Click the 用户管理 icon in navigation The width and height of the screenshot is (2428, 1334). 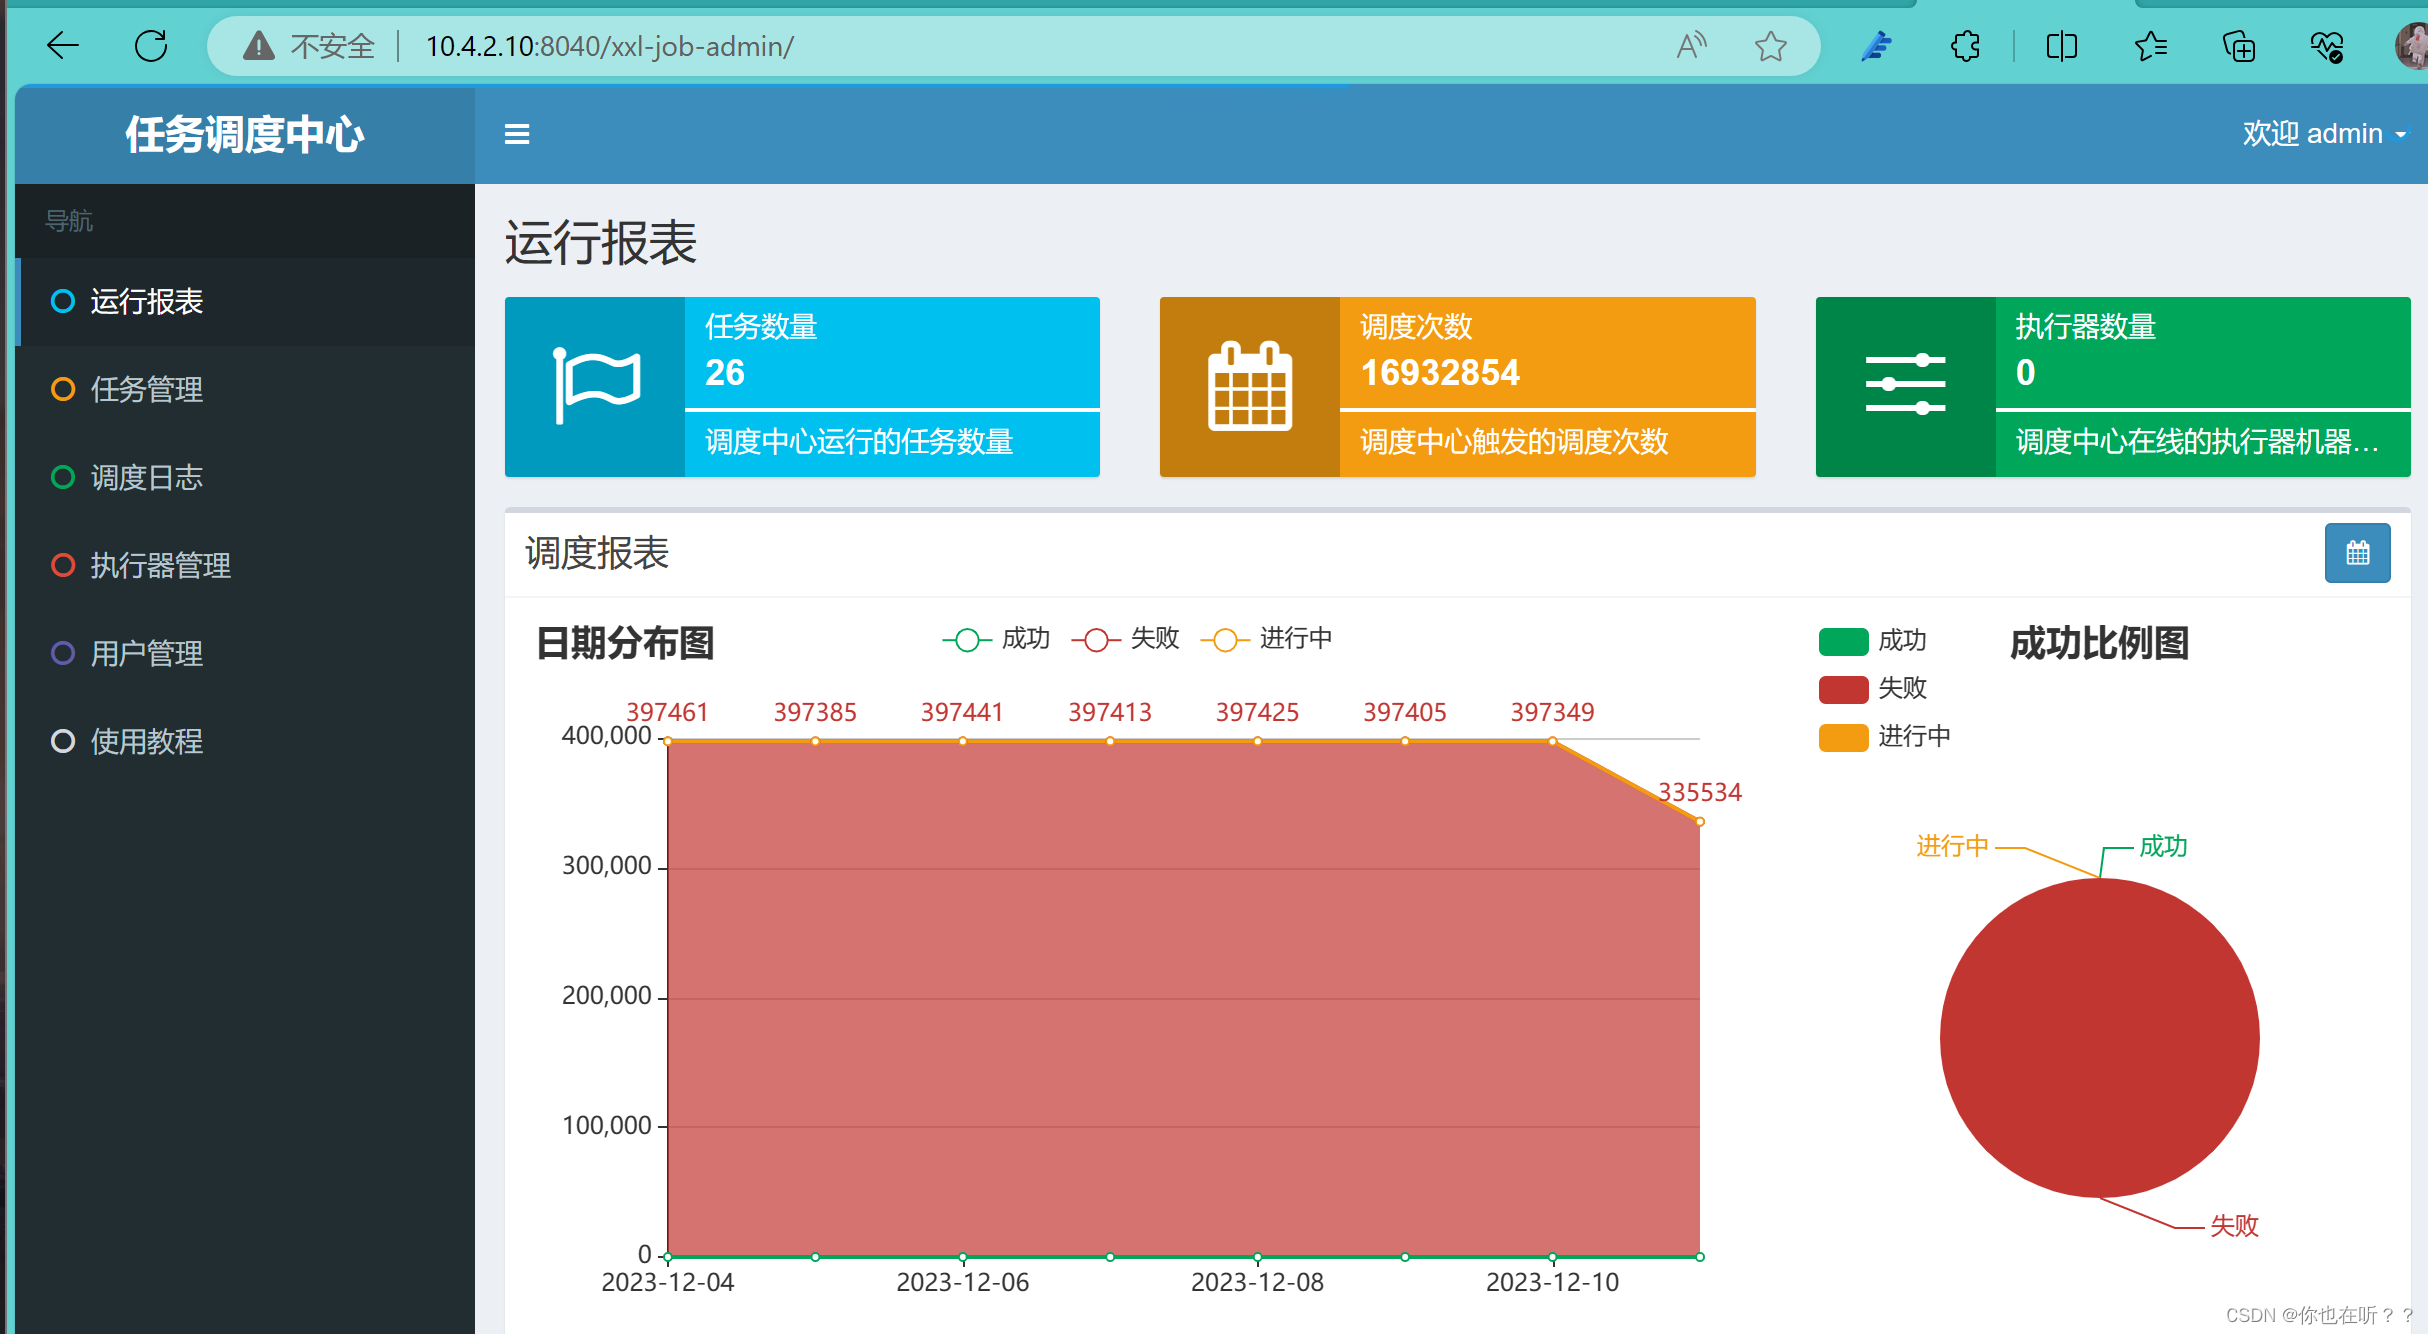63,653
